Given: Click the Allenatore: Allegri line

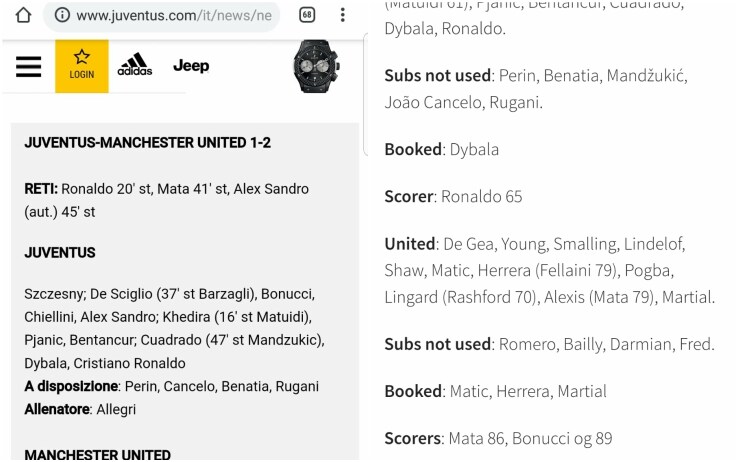Looking at the screenshot, I should [80, 409].
